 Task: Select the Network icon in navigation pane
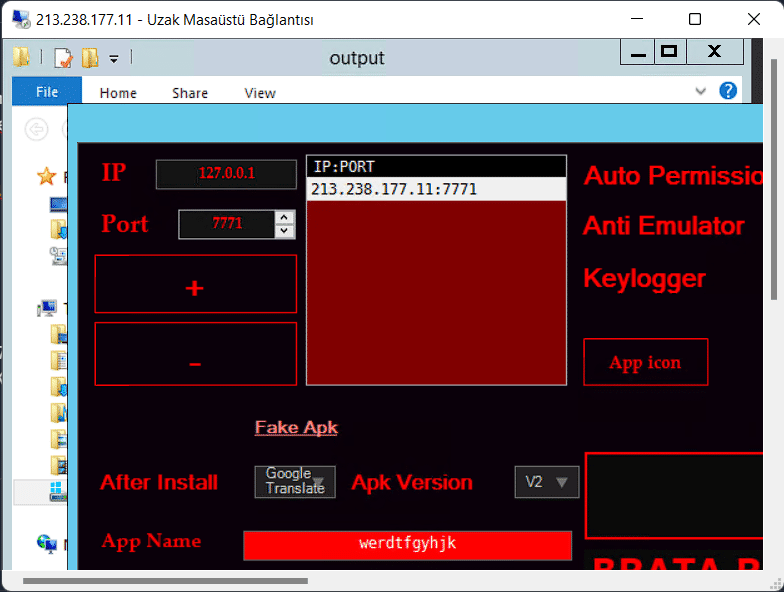[x=47, y=544]
